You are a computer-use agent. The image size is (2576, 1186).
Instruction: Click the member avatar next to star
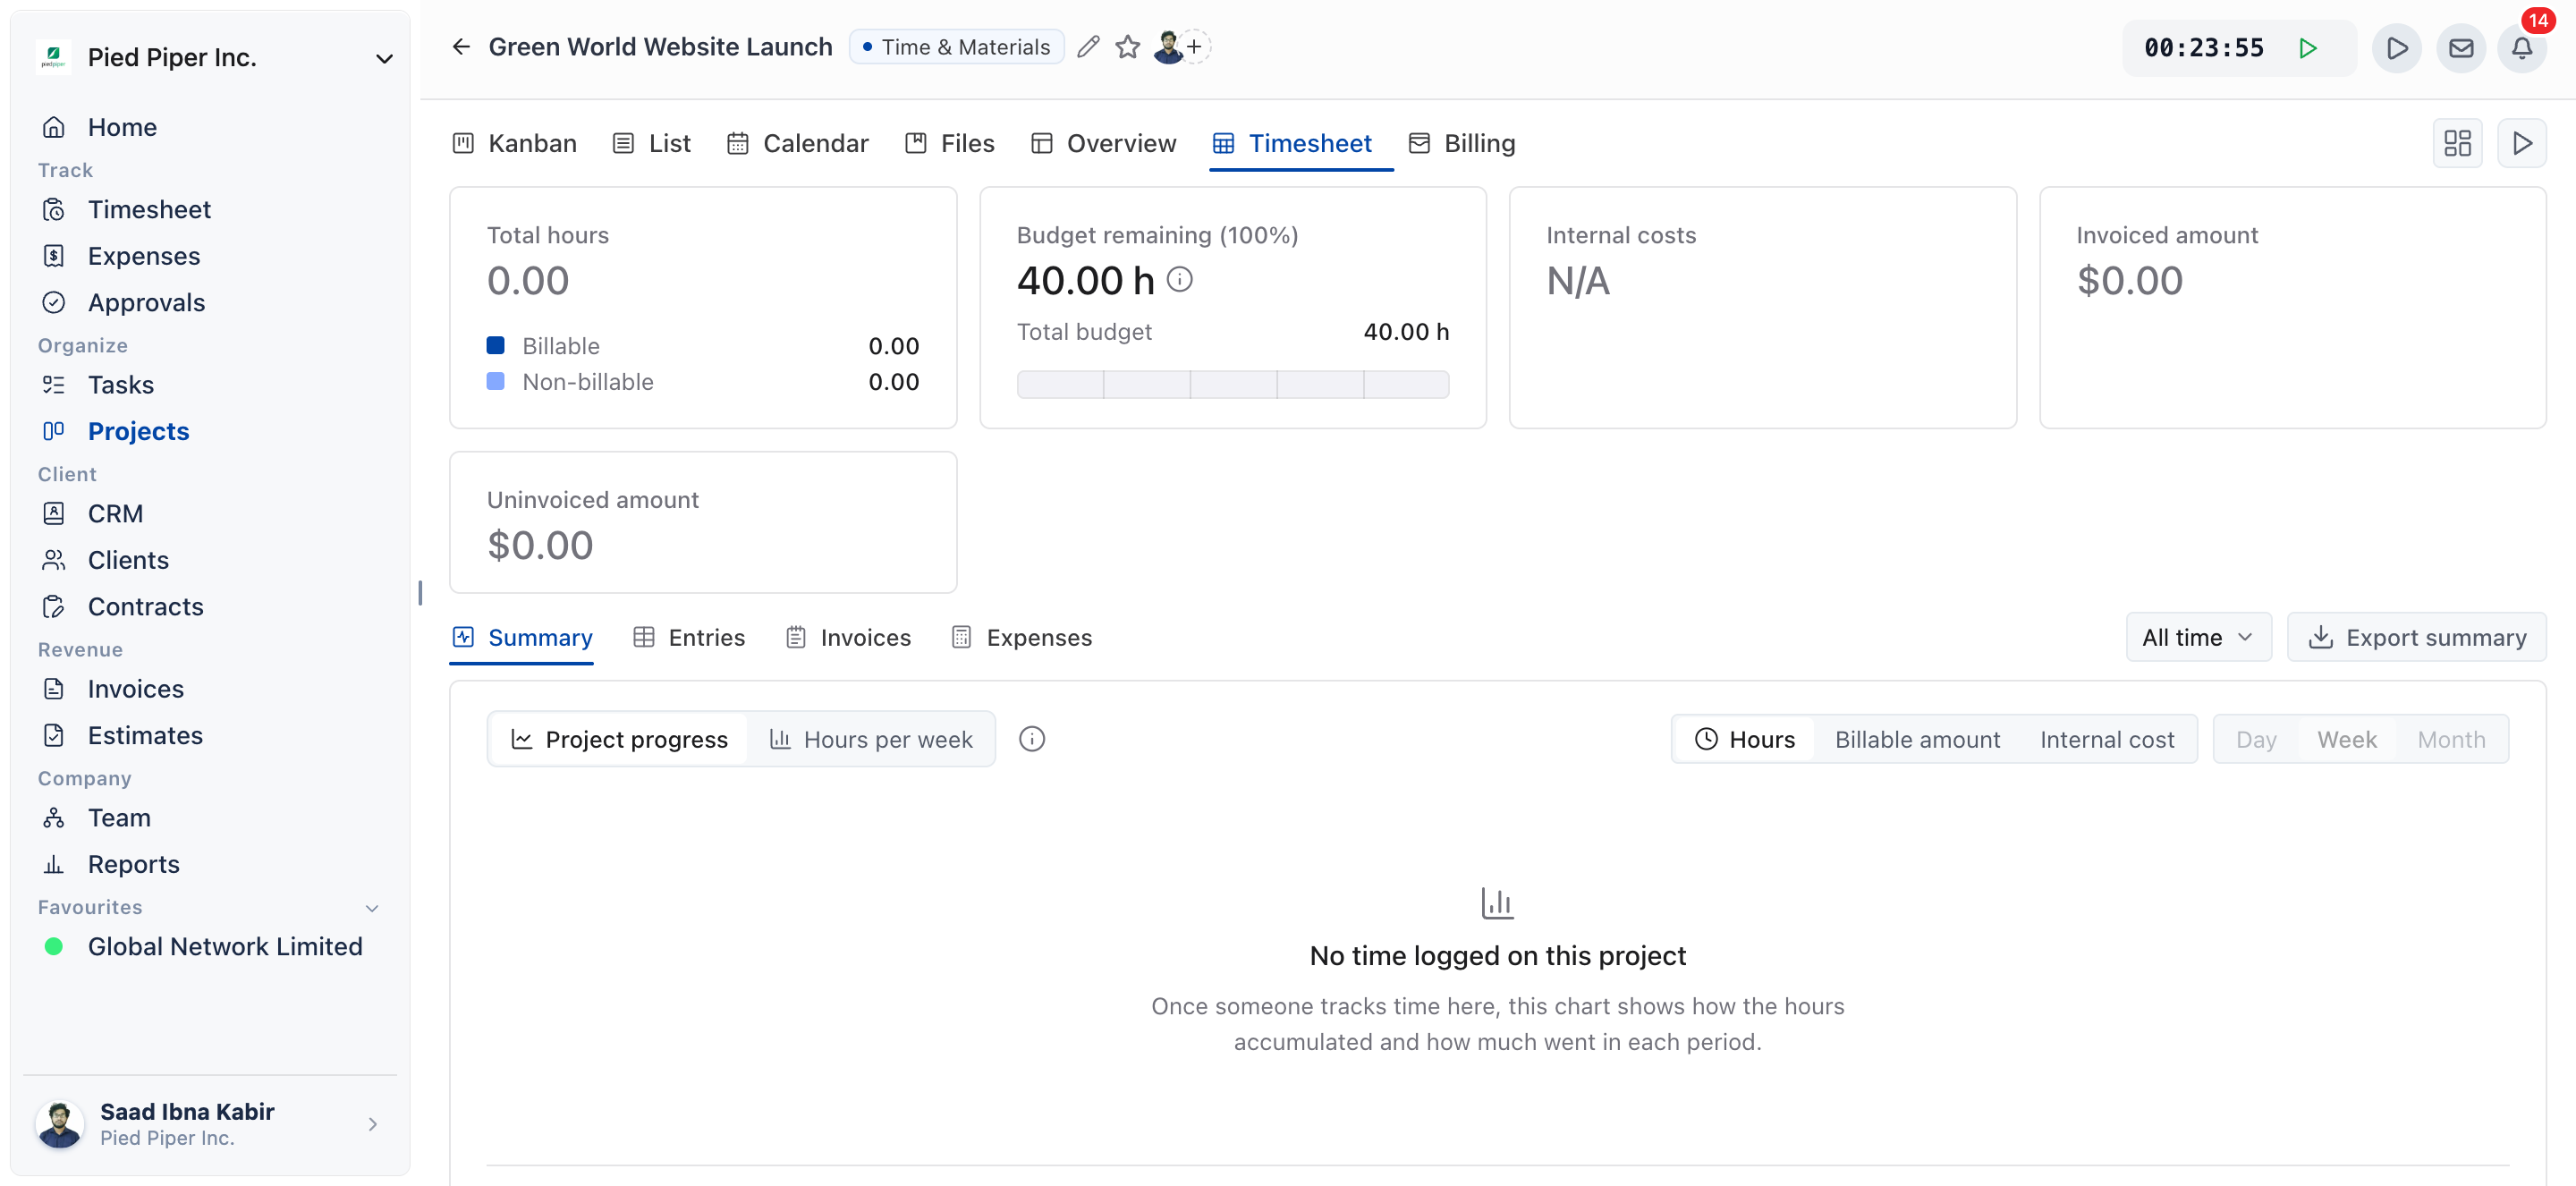coord(1166,47)
